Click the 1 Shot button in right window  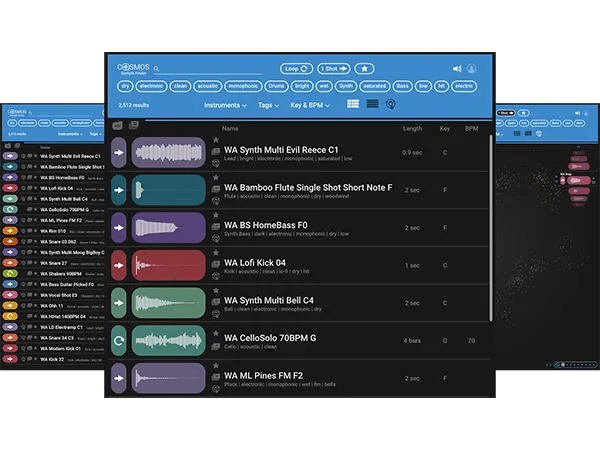point(506,113)
